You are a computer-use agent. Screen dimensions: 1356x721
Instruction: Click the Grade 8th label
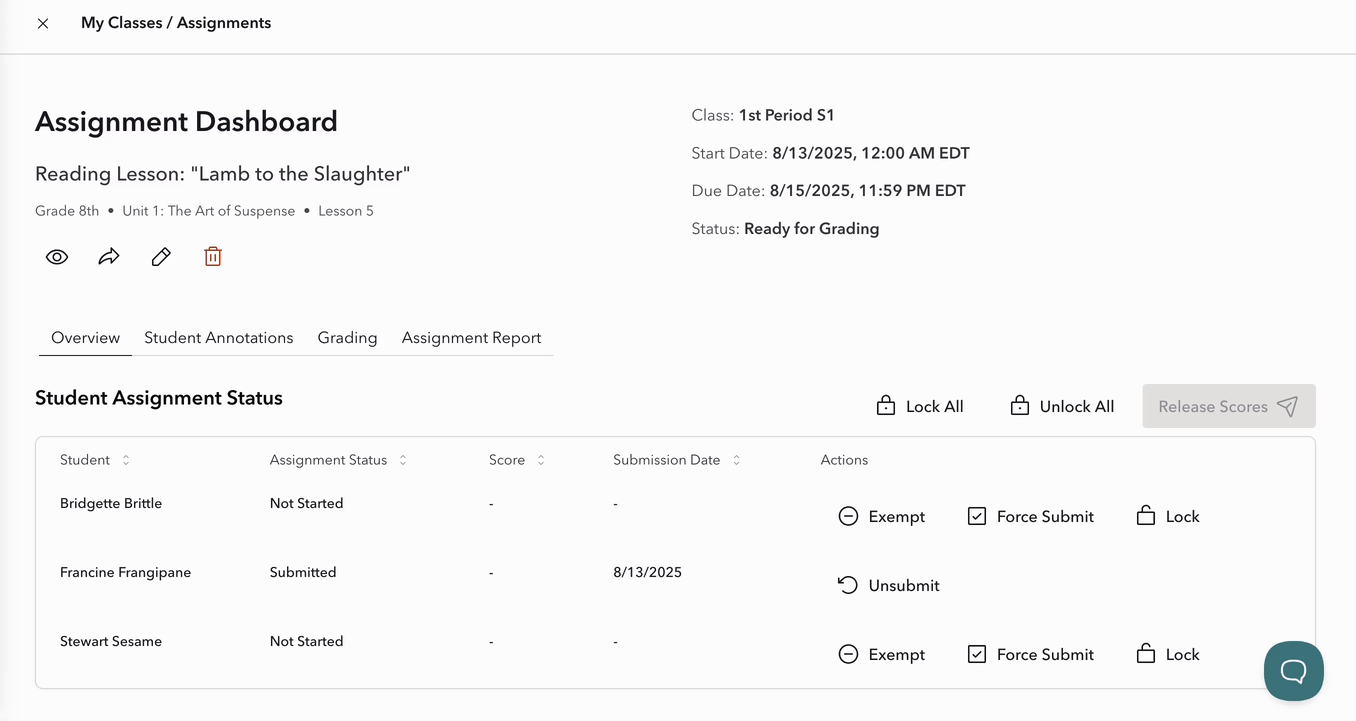coord(67,211)
